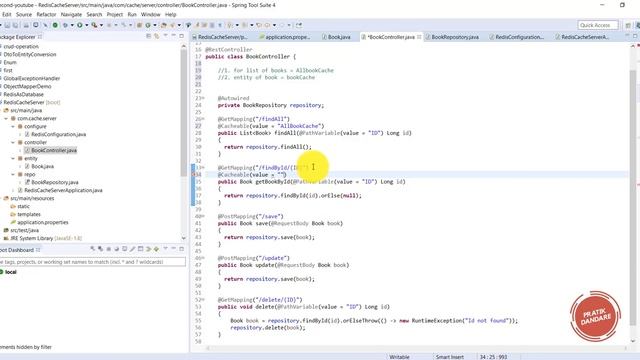Collapse the entity package node

[13, 158]
